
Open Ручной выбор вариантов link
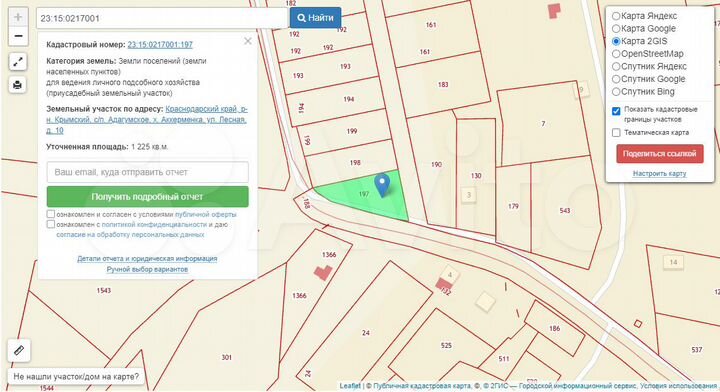[x=147, y=269]
